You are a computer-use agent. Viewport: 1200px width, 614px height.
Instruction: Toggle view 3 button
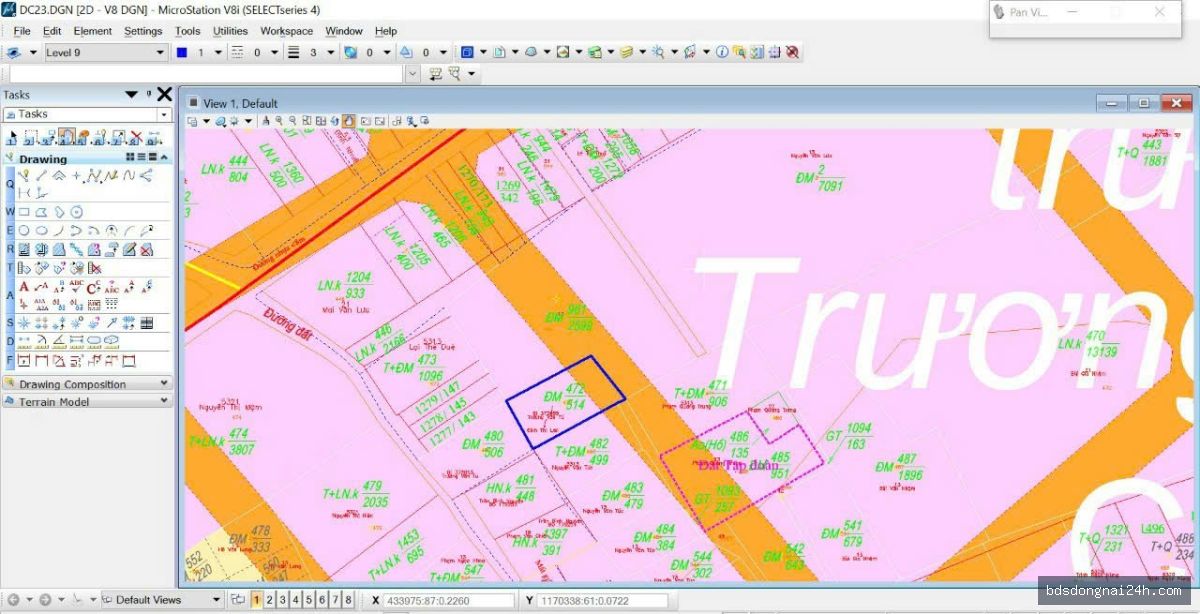coord(283,600)
